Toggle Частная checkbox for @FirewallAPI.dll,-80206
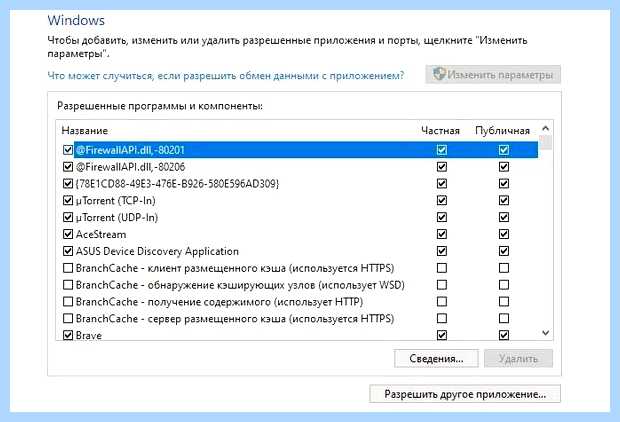The height and width of the screenshot is (422, 620). tap(442, 167)
